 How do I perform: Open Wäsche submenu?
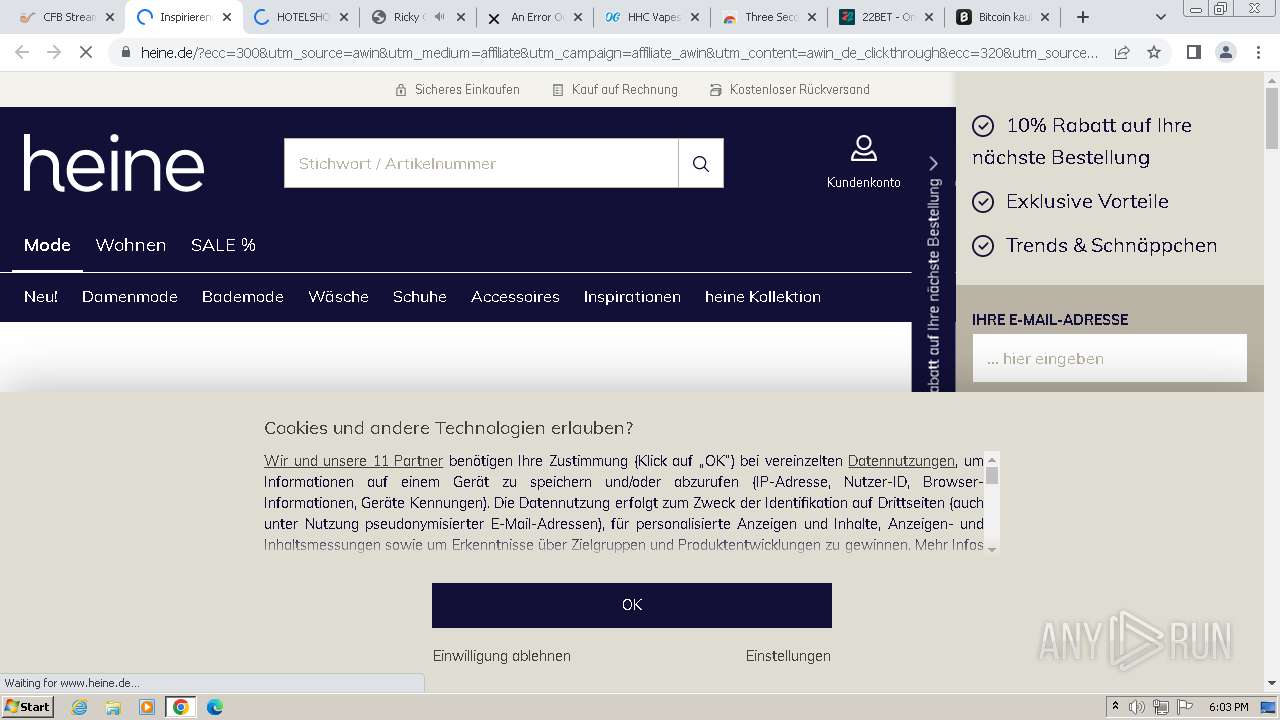tap(339, 297)
